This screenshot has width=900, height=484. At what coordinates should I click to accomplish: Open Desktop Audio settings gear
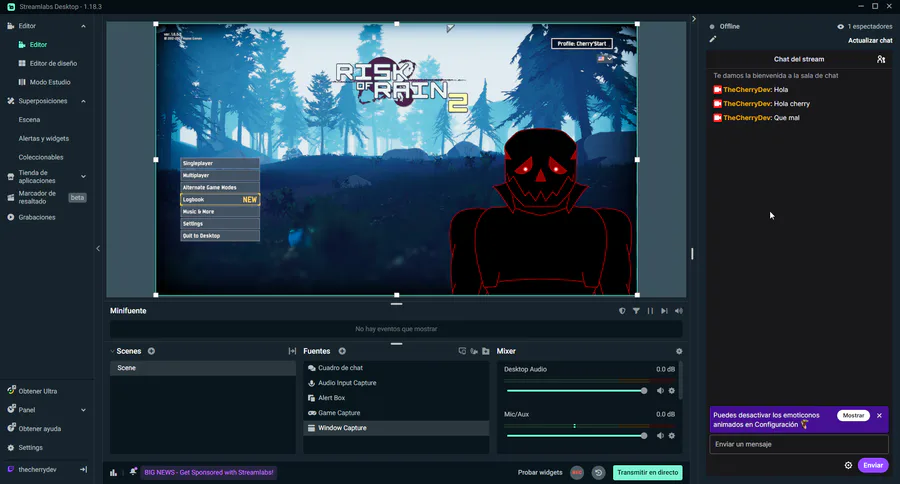(672, 390)
